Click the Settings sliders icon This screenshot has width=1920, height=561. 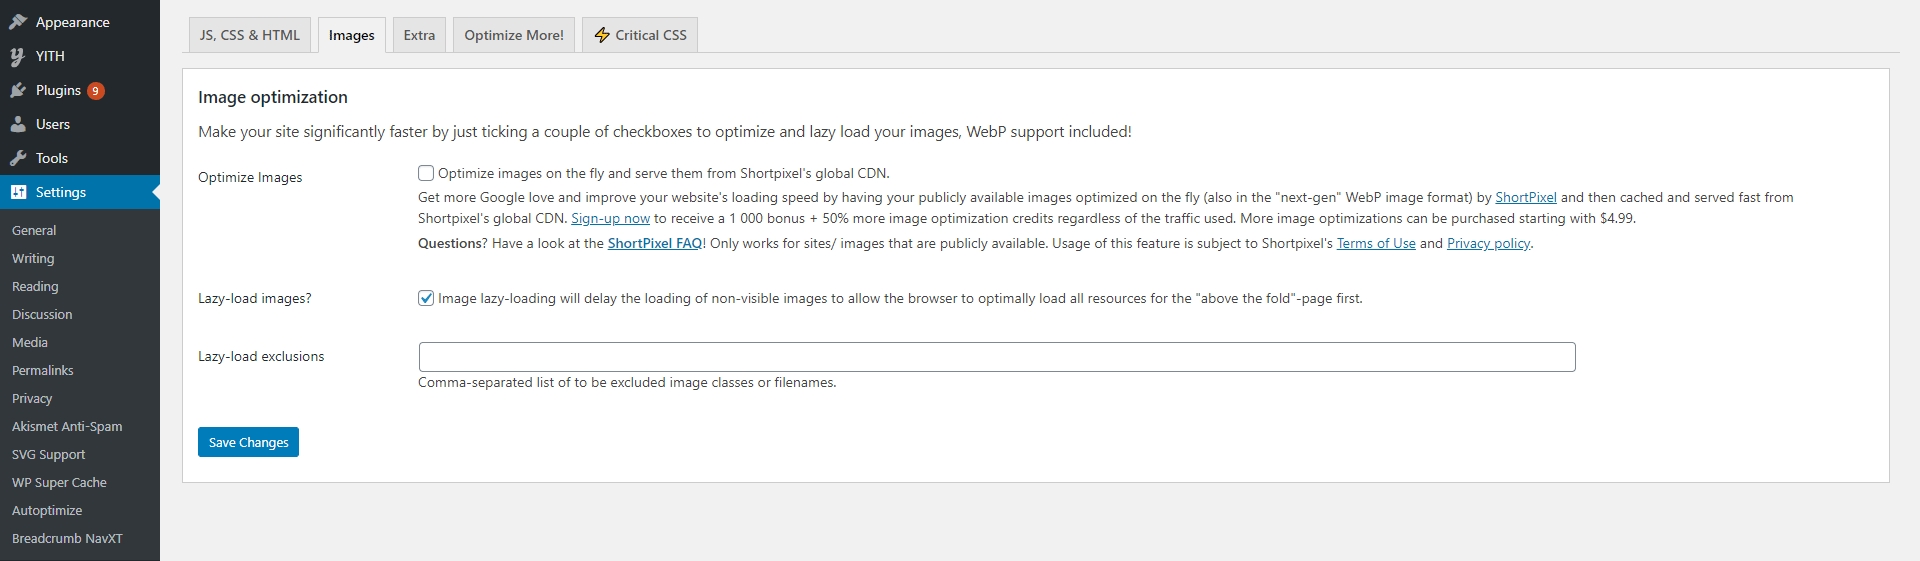[18, 193]
